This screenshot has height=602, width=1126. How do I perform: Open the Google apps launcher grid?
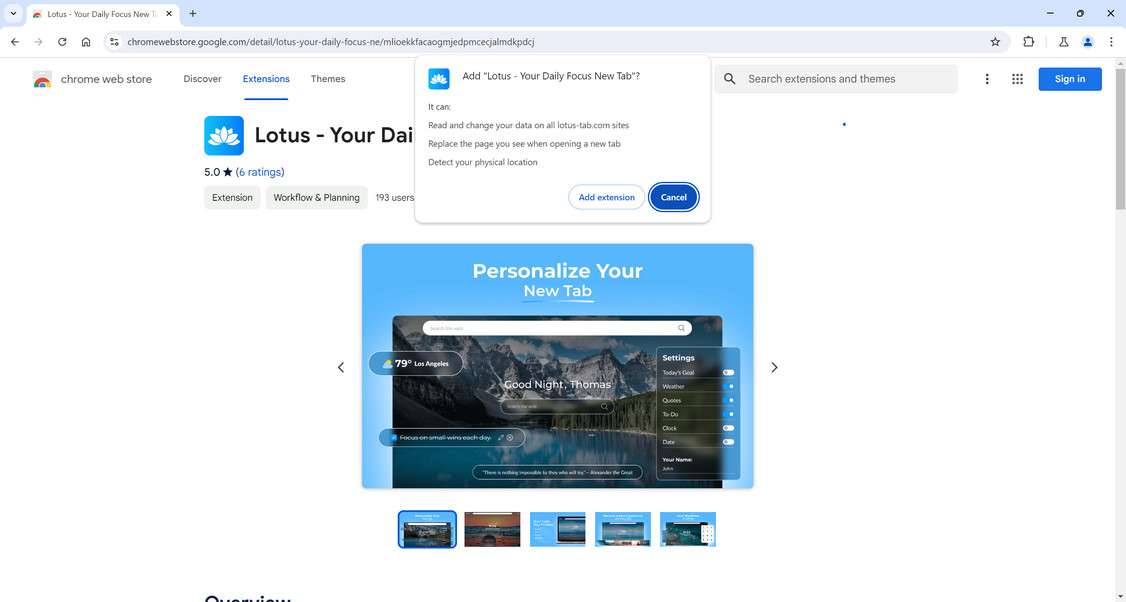[x=1018, y=78]
